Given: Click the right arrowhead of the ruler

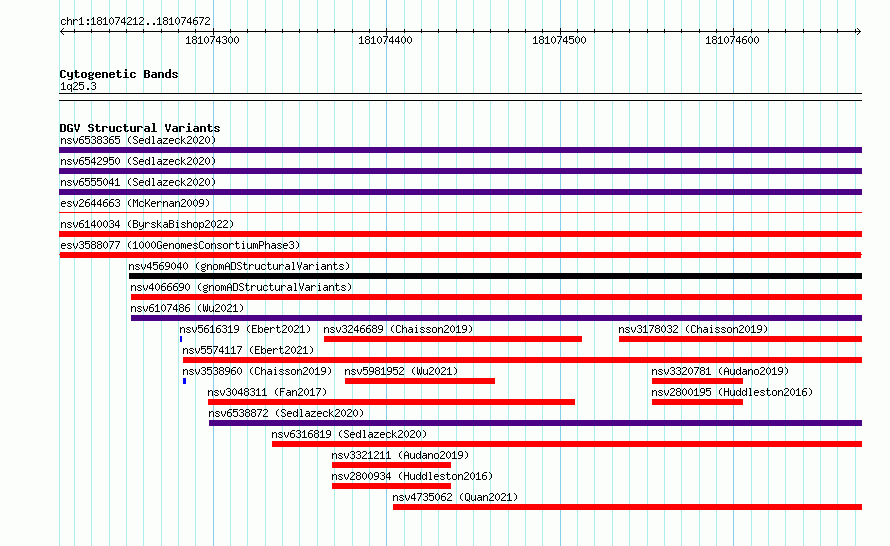Looking at the screenshot, I should pos(859,32).
